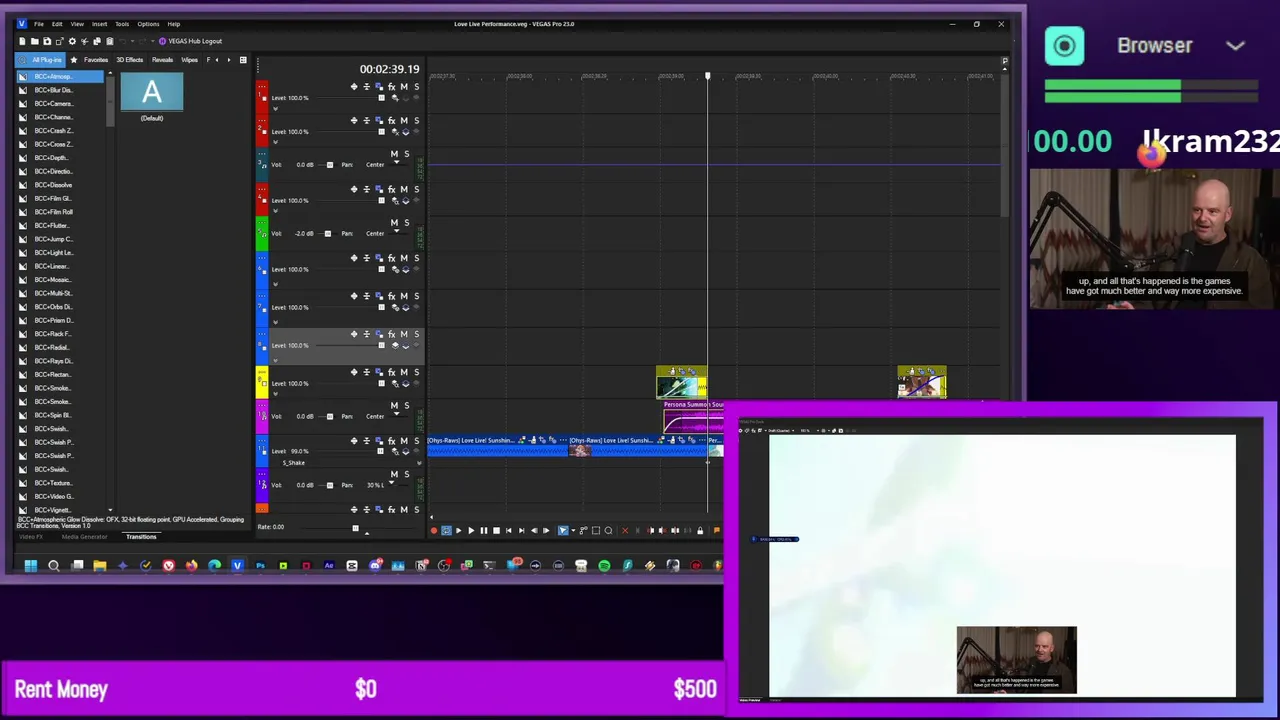Click the Open project folder icon

click(34, 41)
